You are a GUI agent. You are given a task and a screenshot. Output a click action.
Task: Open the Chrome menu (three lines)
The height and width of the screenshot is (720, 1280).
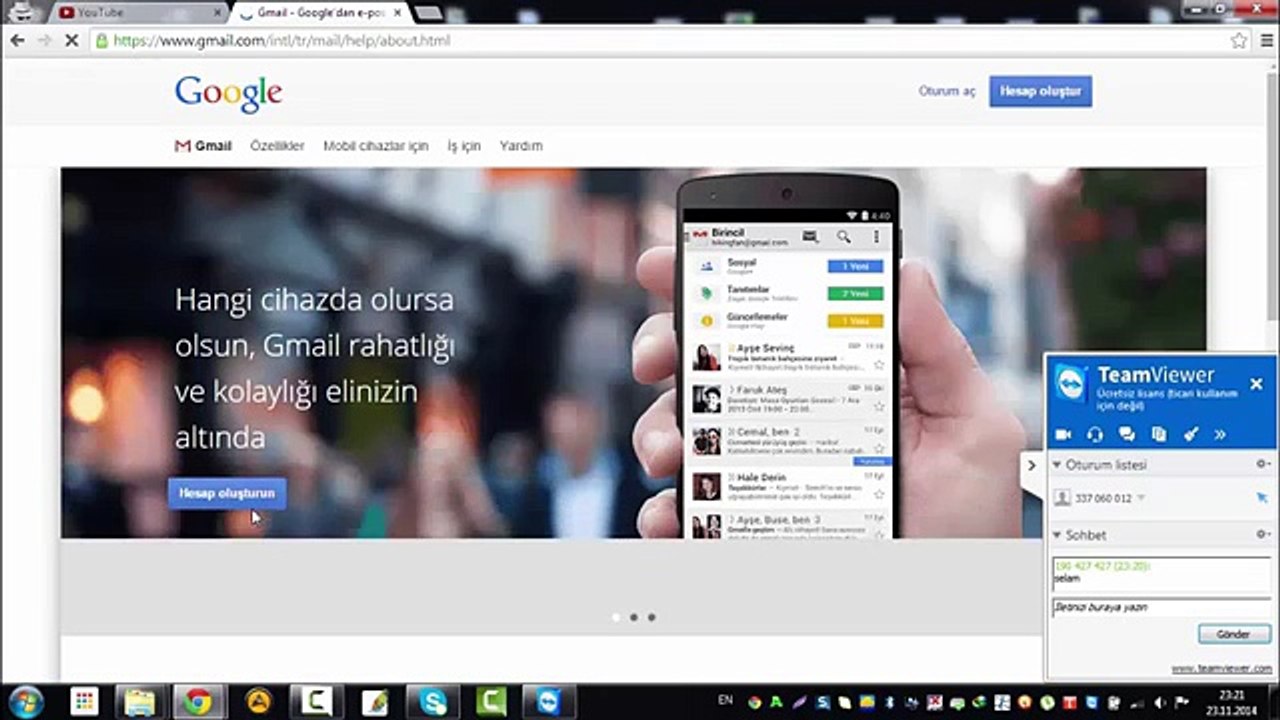(1267, 41)
